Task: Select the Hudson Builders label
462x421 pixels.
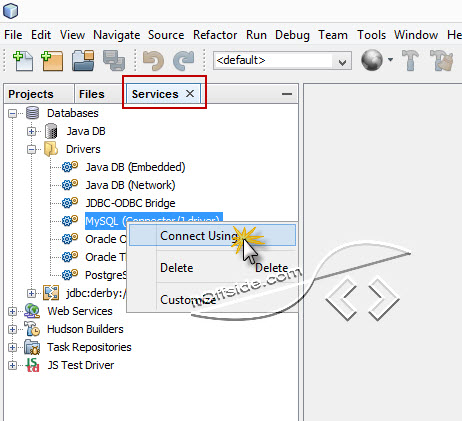Action: click(x=85, y=329)
